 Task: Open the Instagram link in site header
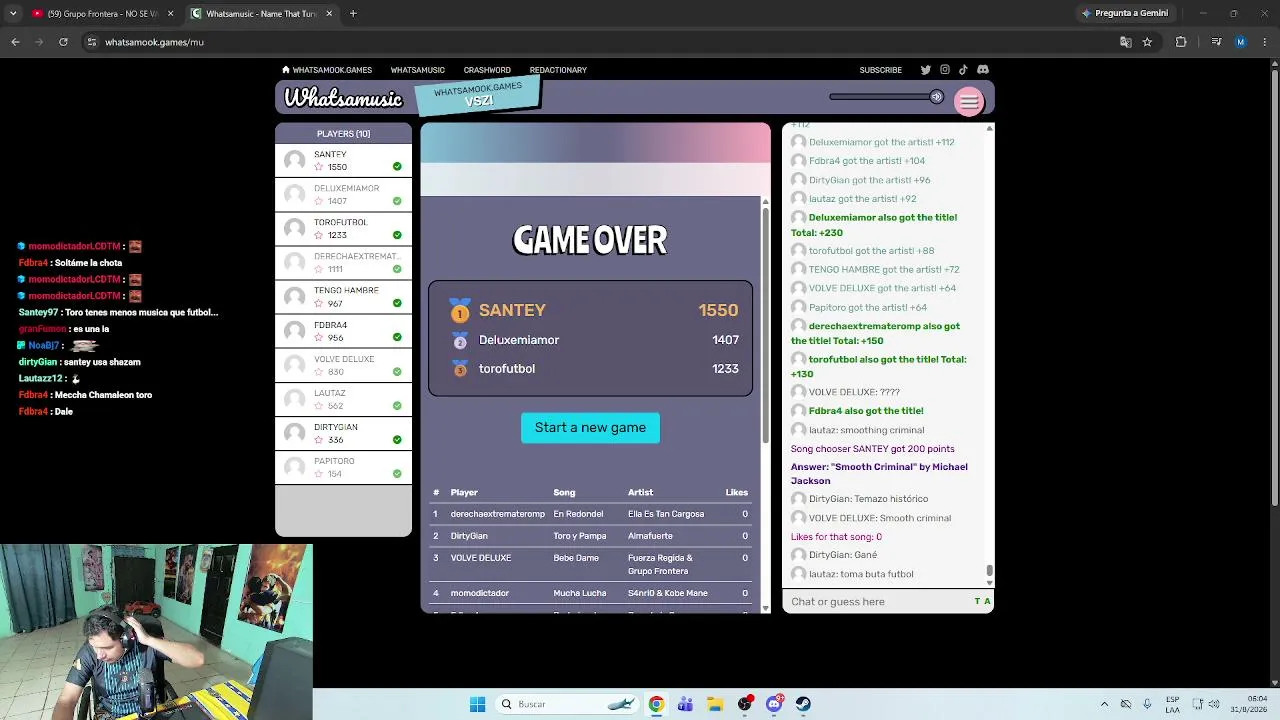(944, 70)
